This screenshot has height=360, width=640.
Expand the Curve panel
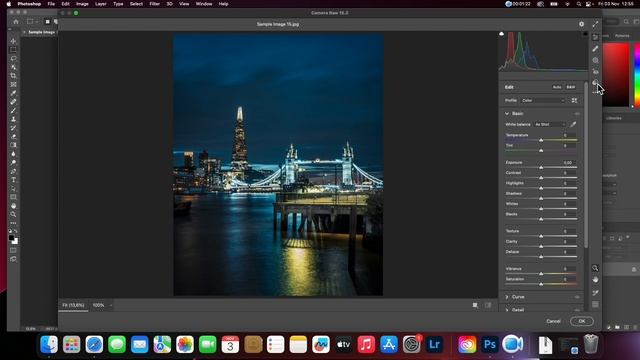coord(507,297)
